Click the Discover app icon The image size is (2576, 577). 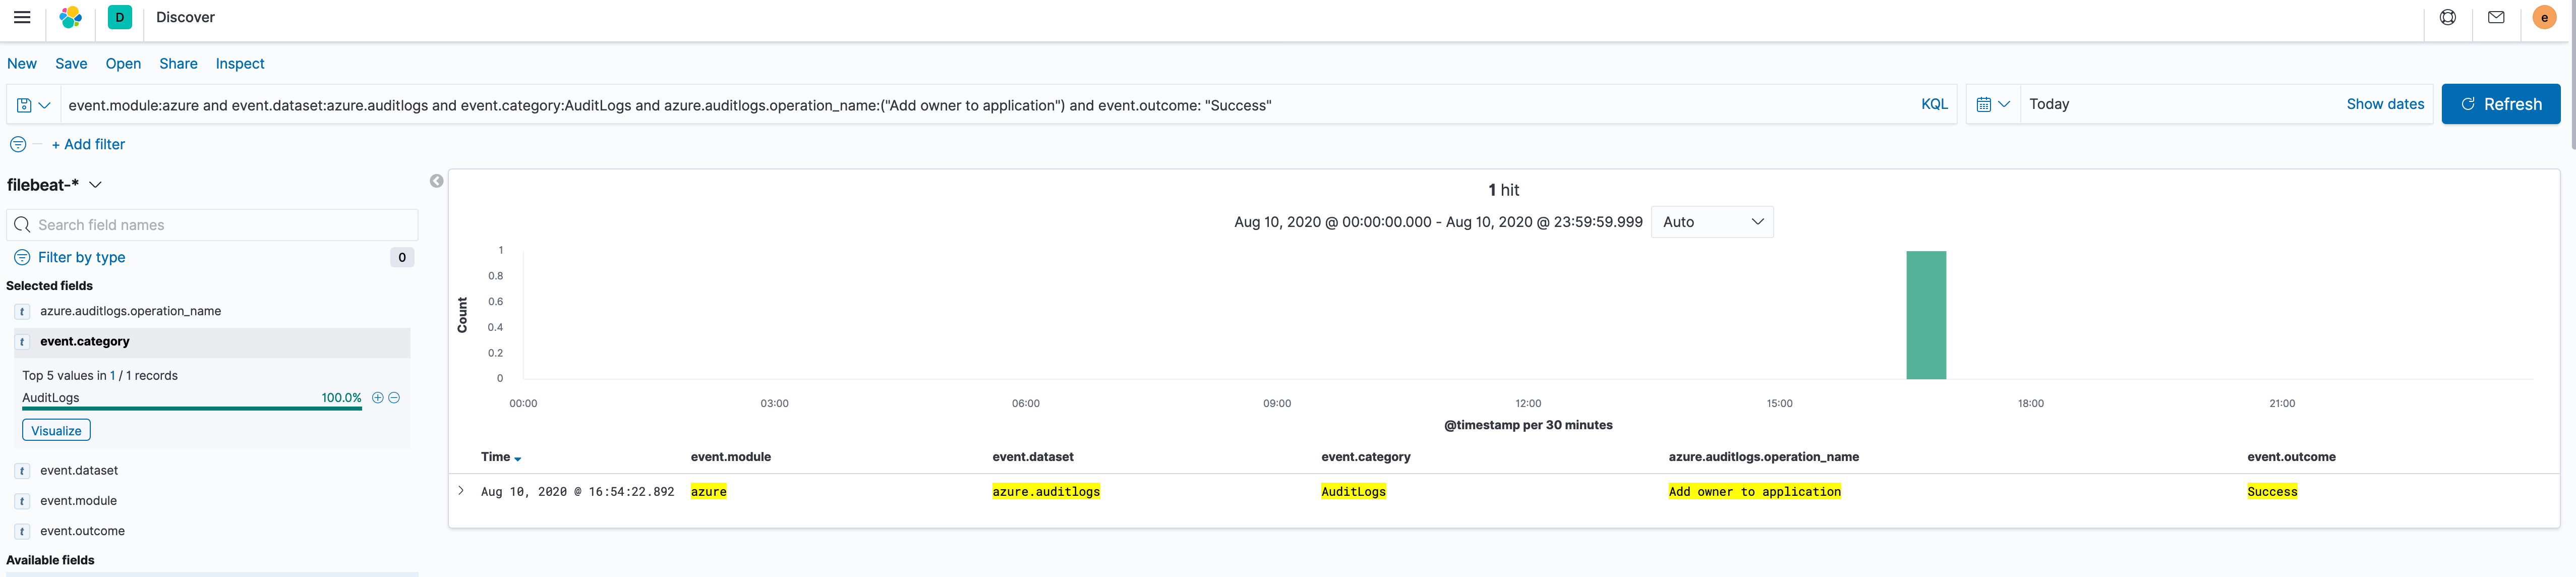point(119,17)
